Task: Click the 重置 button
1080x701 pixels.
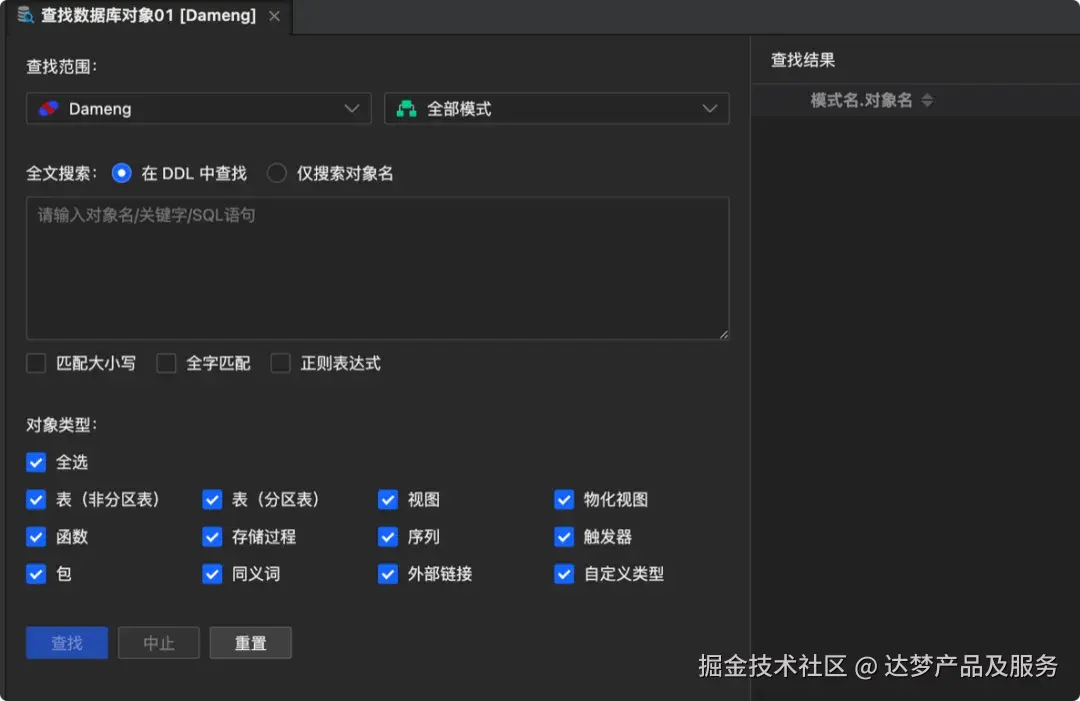Action: [251, 642]
